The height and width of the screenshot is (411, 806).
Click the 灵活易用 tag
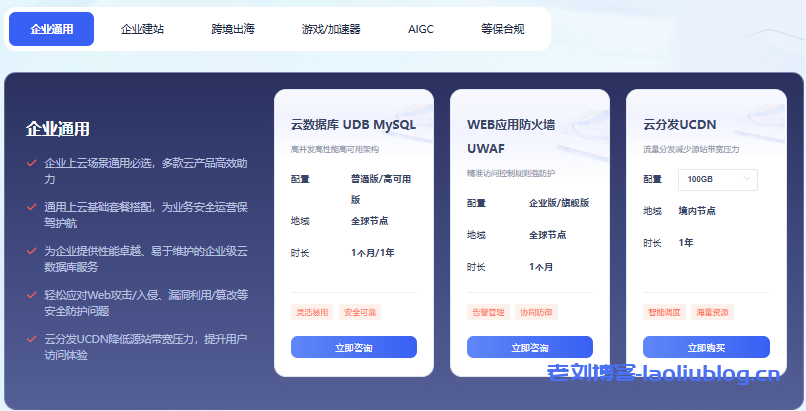311,312
